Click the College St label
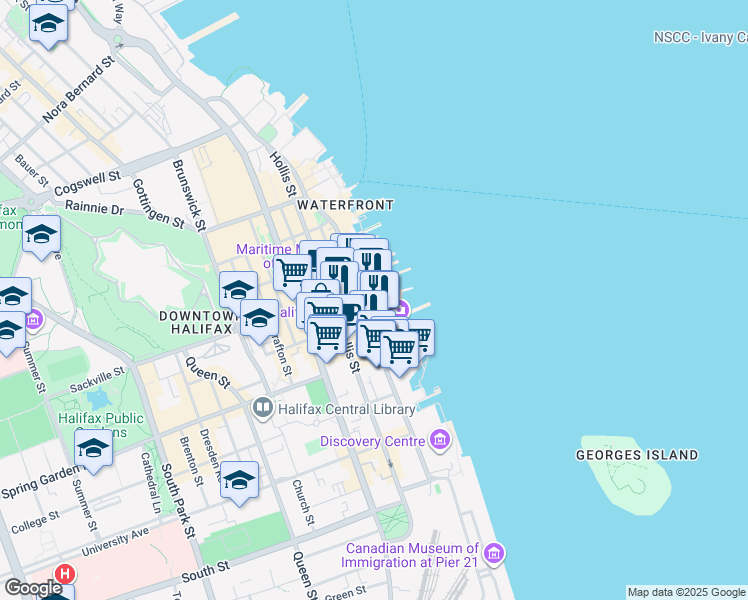Image resolution: width=748 pixels, height=600 pixels. [x=36, y=522]
